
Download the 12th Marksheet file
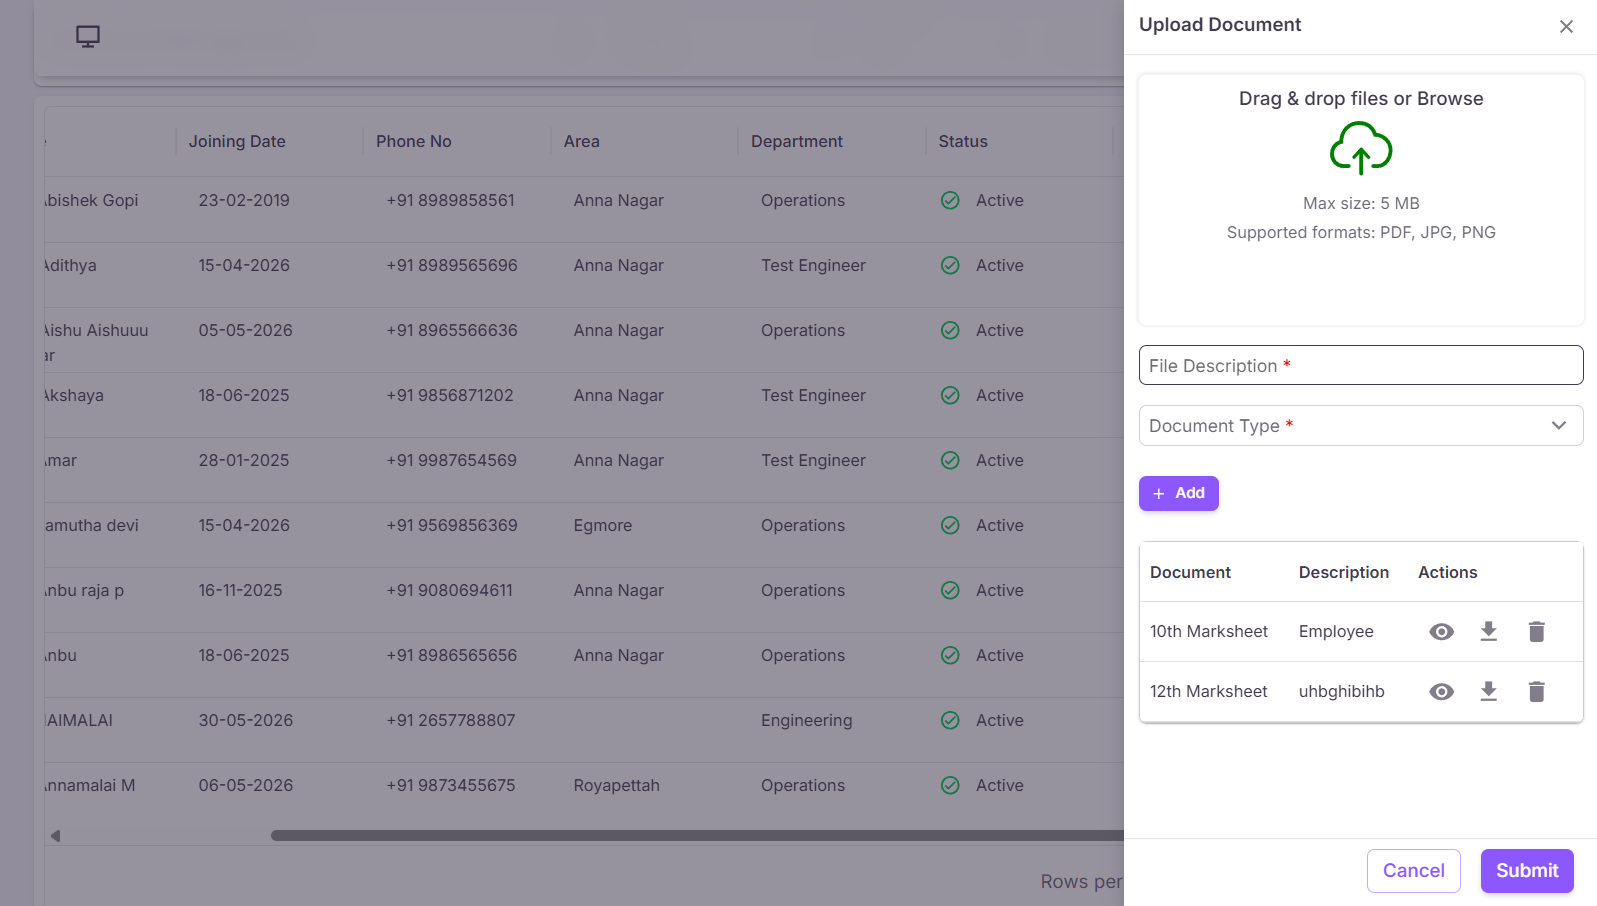pyautogui.click(x=1489, y=691)
